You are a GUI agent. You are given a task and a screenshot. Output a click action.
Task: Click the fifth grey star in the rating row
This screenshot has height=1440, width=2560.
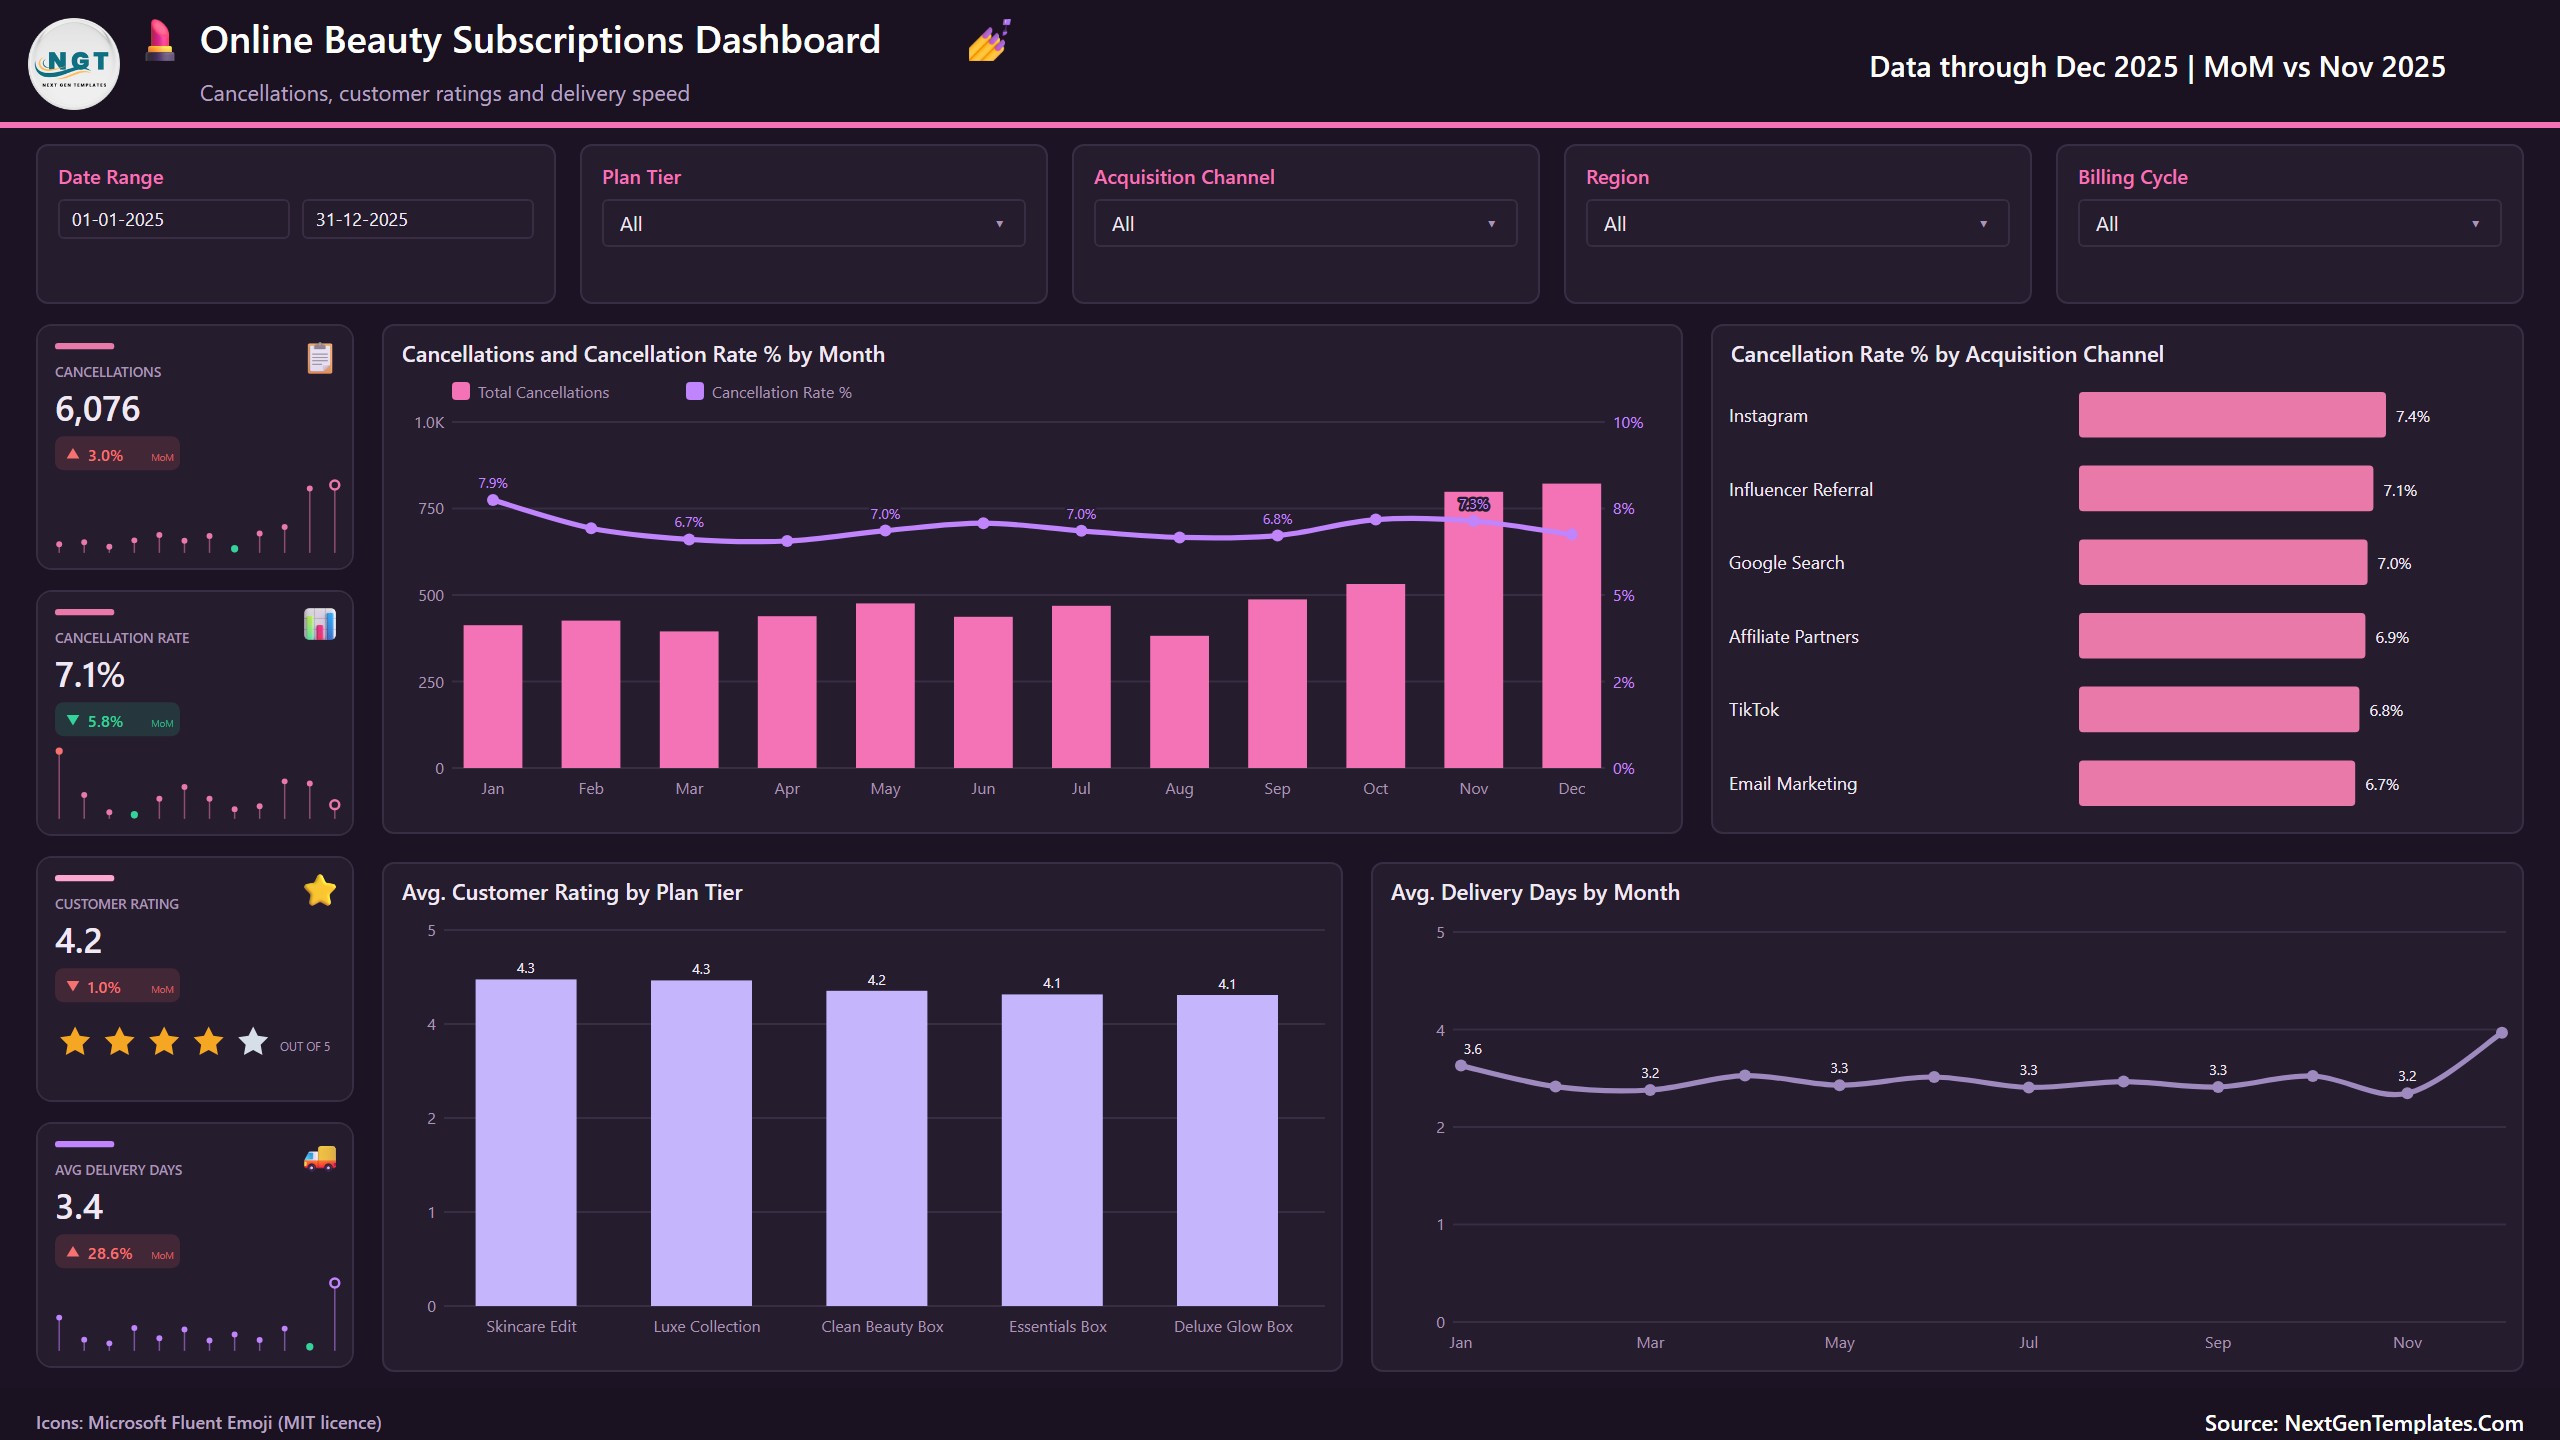click(253, 1041)
